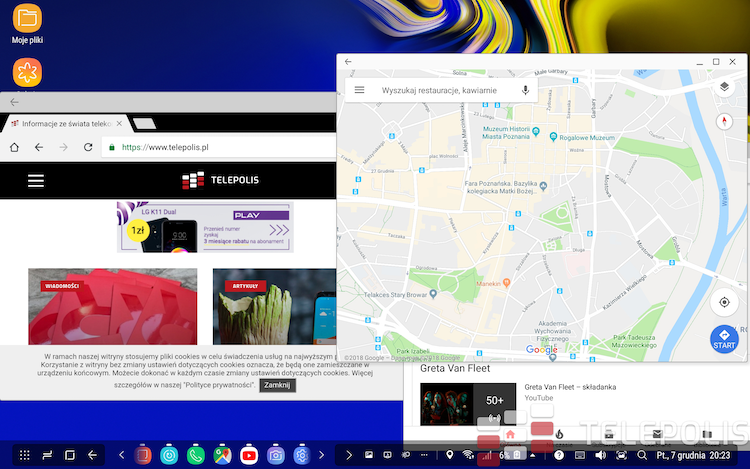Expand taskbar apps with right chevron

(x=348, y=455)
